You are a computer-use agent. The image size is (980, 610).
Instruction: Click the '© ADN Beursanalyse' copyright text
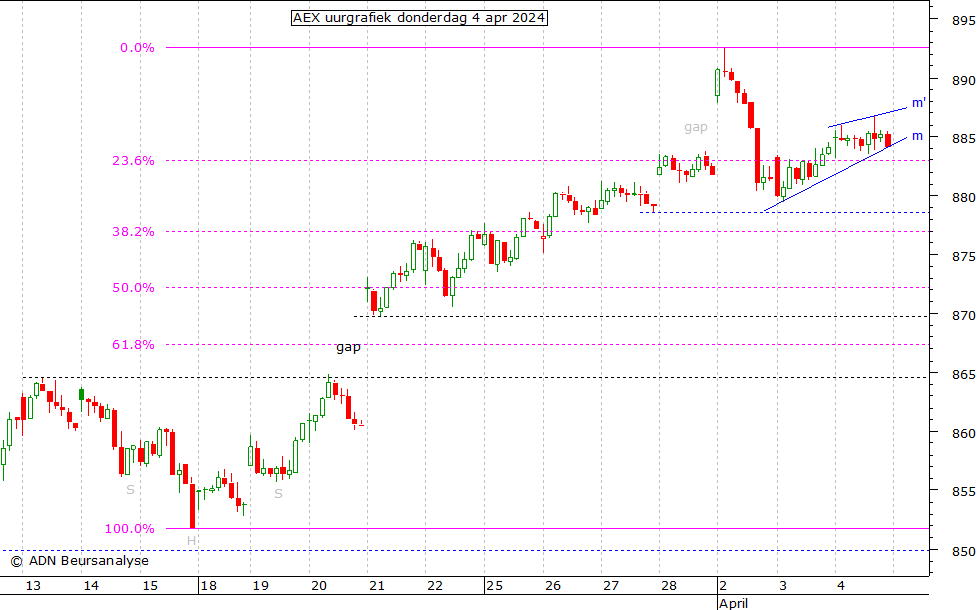(79, 561)
